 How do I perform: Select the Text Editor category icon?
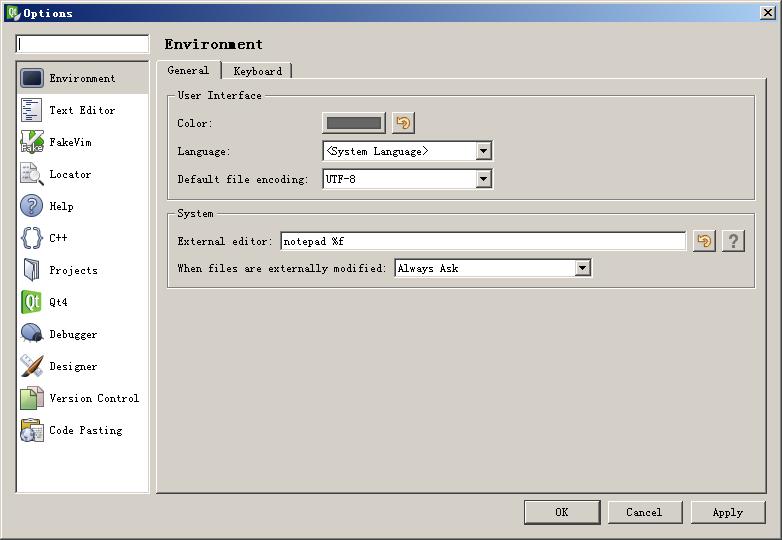click(32, 110)
